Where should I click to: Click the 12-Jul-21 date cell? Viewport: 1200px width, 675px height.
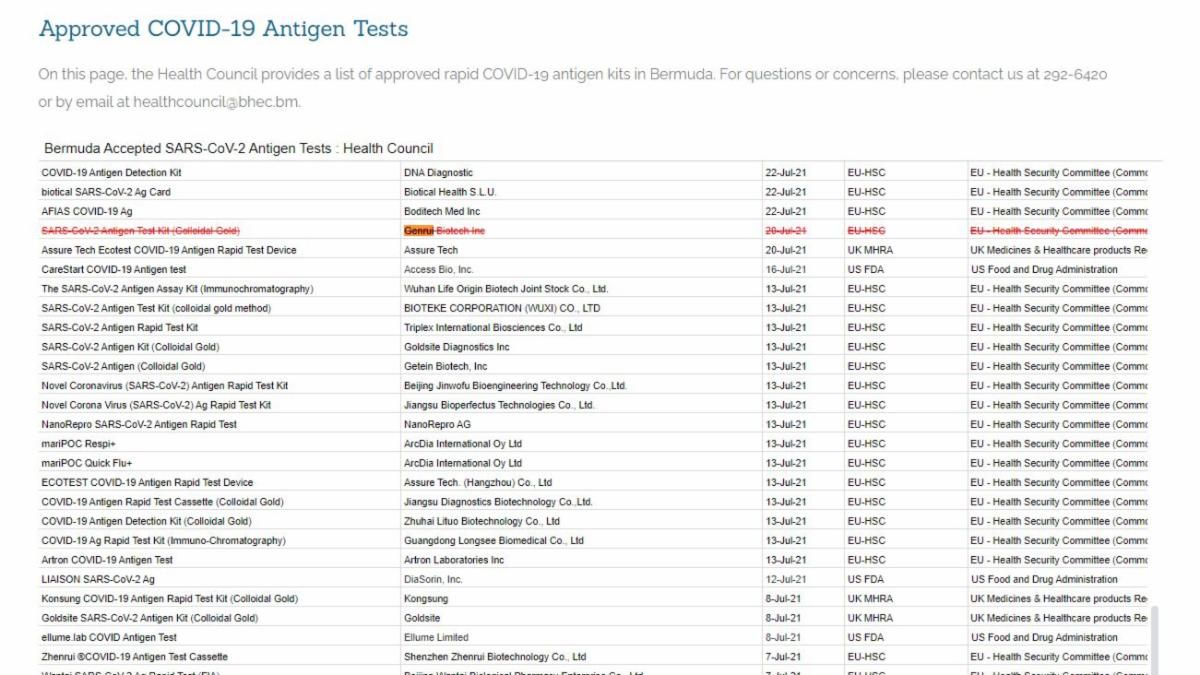point(786,580)
